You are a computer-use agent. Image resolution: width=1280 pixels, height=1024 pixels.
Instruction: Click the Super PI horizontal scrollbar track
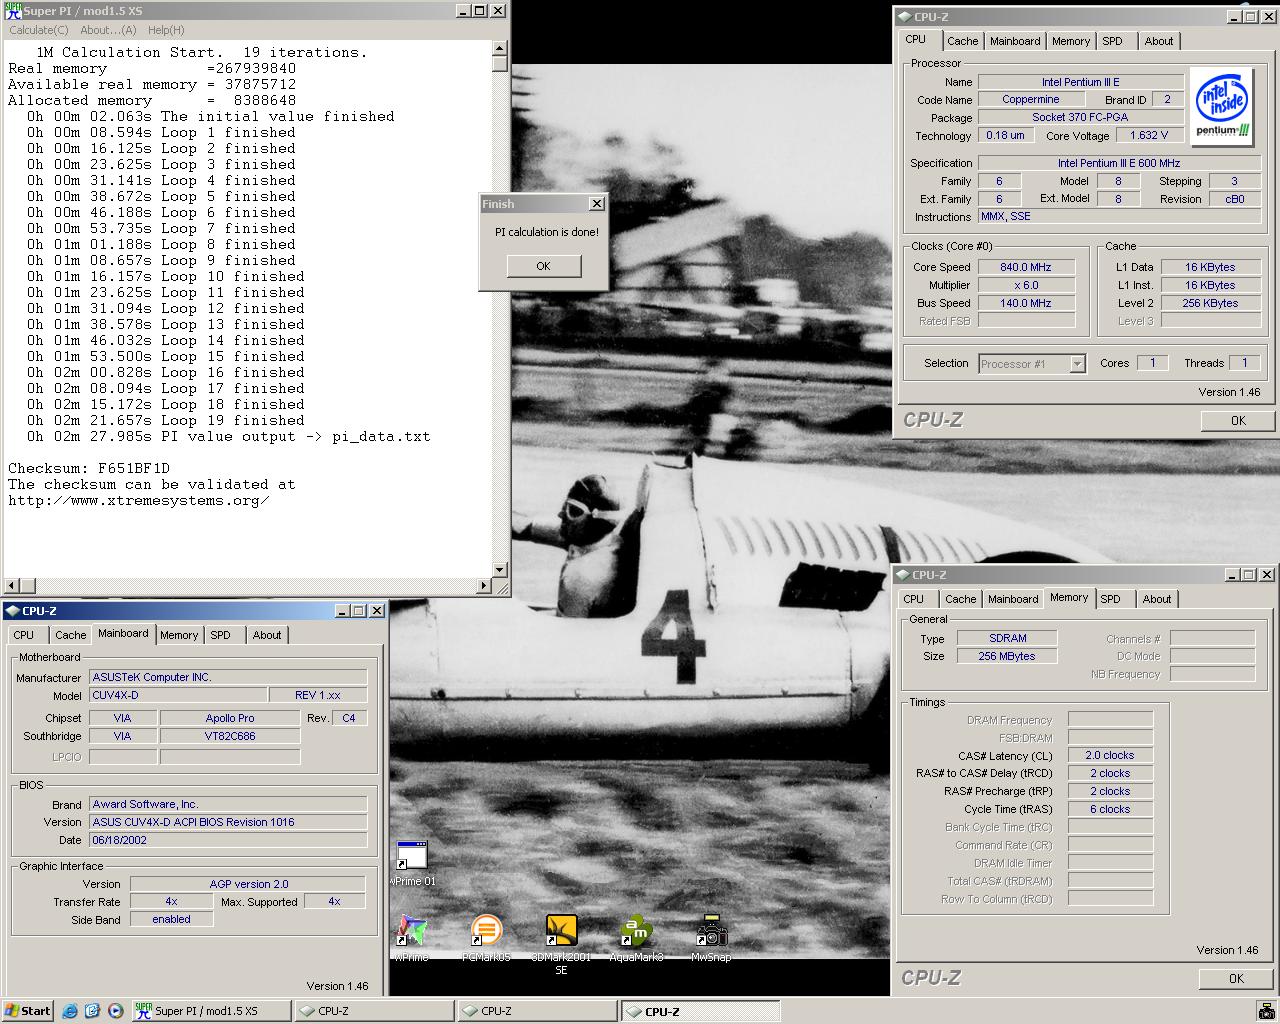click(248, 585)
